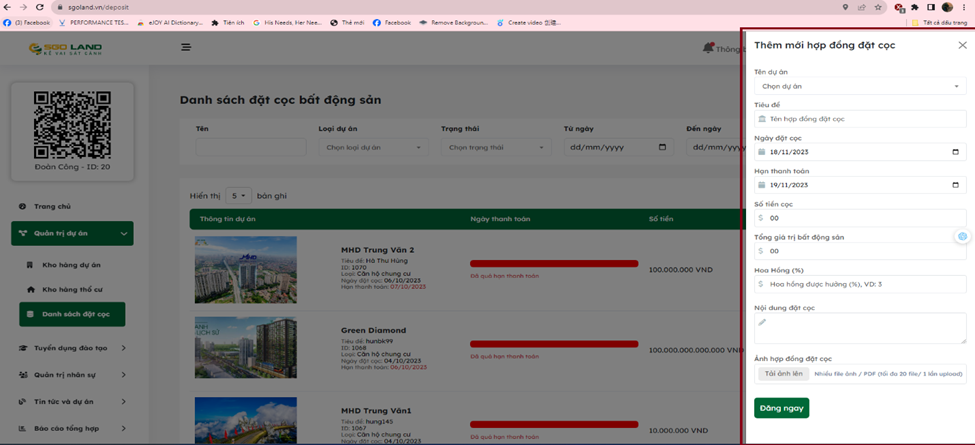975x445 pixels.
Task: Open calendar picker for Hạn thanh toán
Action: [x=955, y=185]
